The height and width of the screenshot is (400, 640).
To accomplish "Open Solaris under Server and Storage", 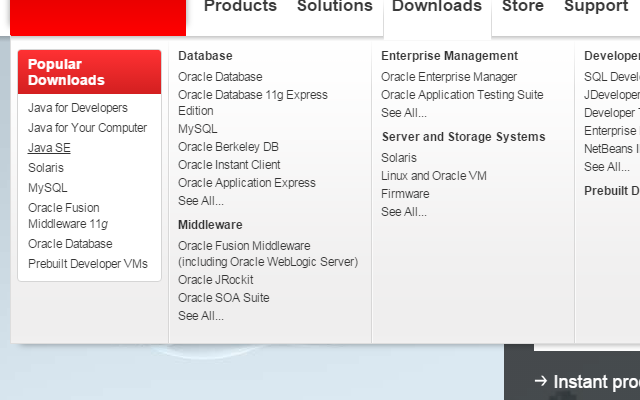I will (399, 158).
